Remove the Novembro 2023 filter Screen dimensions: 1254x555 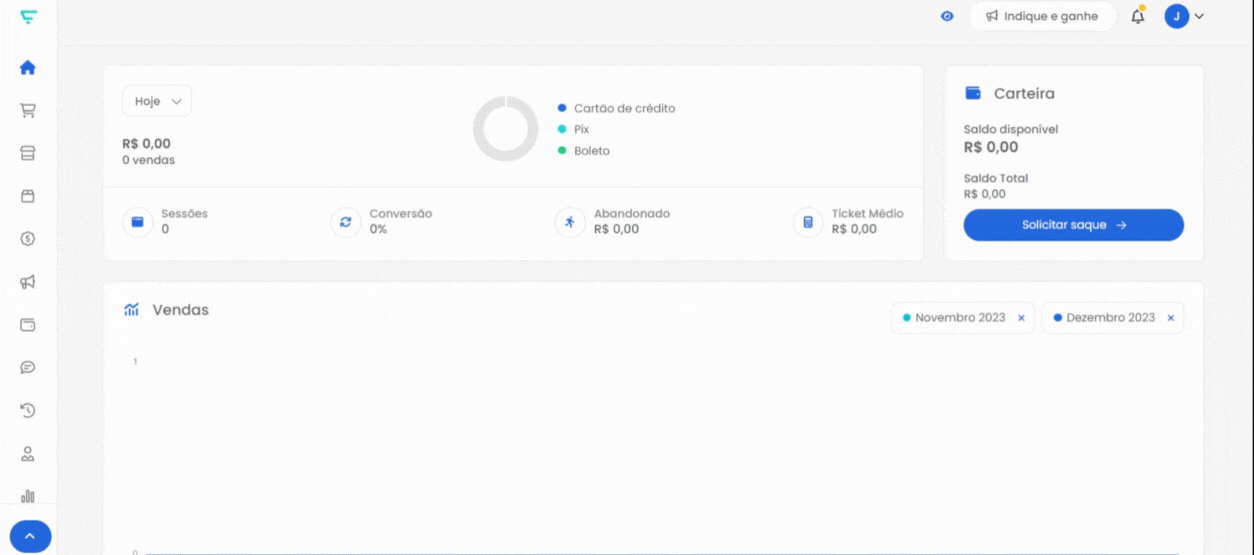[1021, 318]
